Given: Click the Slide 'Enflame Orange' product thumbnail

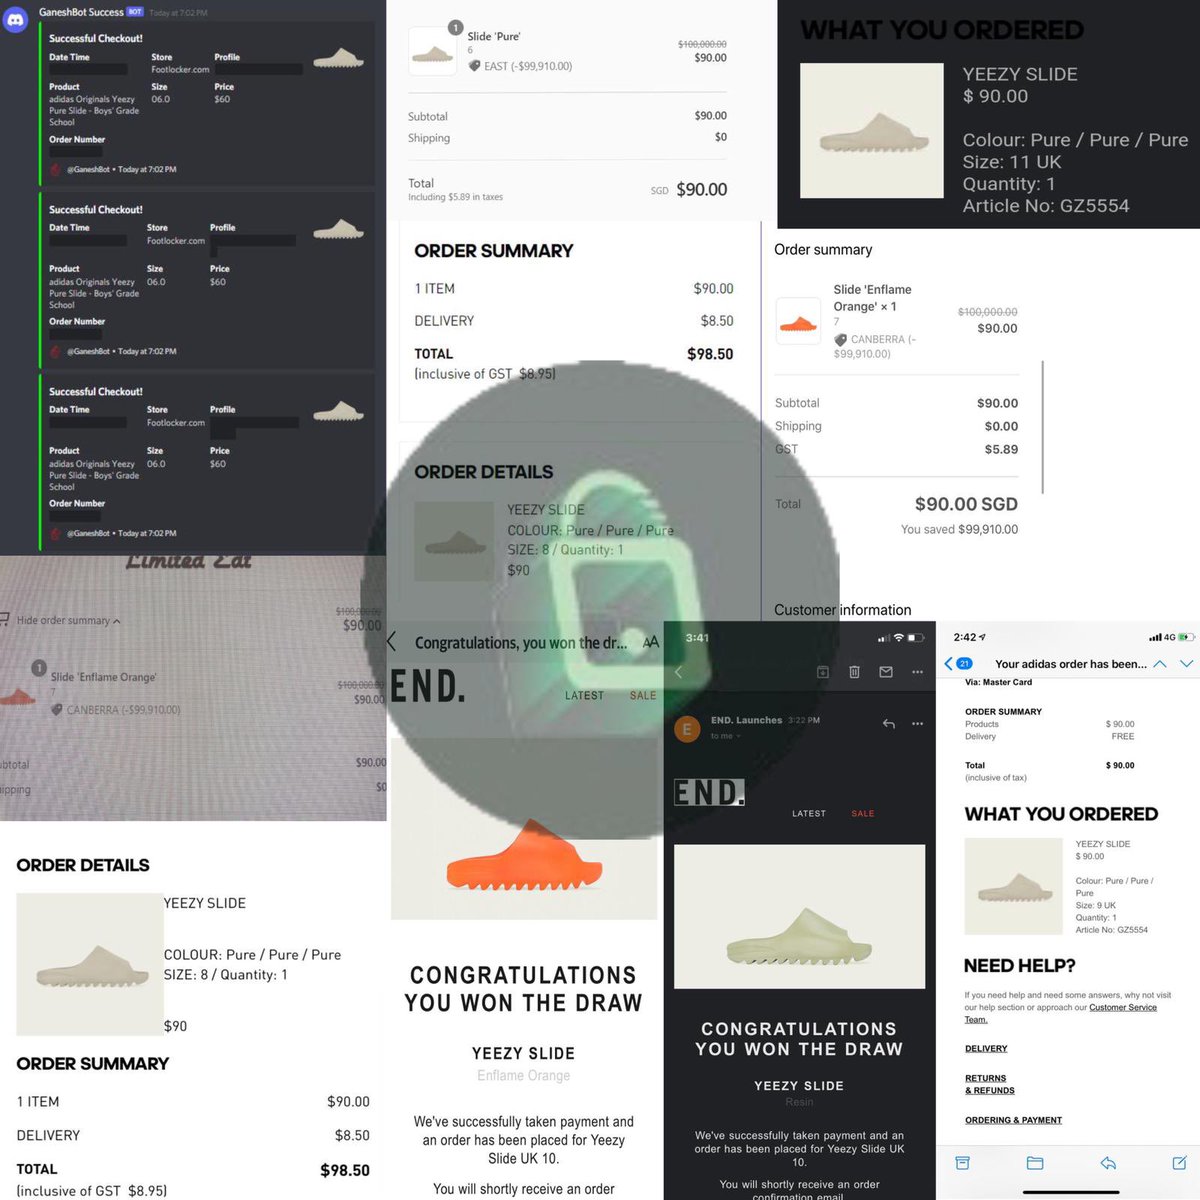Looking at the screenshot, I should [x=799, y=321].
